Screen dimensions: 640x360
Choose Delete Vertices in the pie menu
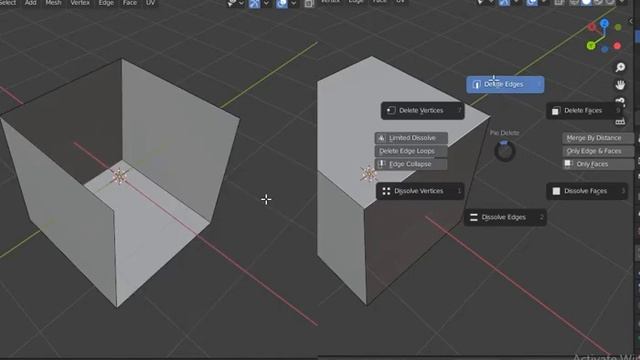pyautogui.click(x=422, y=111)
